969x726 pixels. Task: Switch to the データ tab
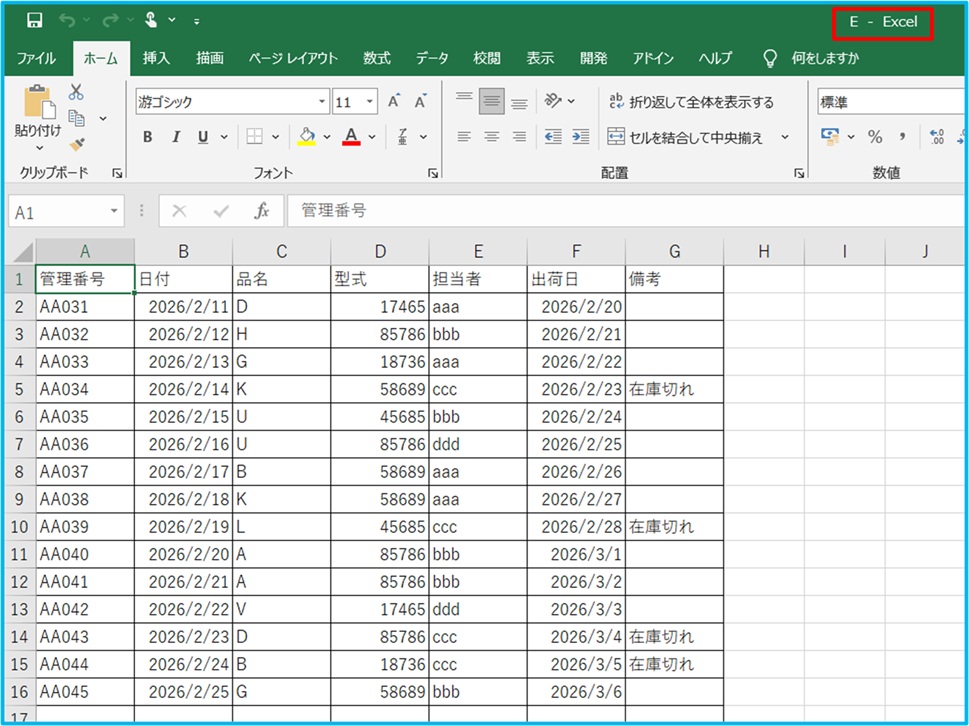(x=432, y=58)
